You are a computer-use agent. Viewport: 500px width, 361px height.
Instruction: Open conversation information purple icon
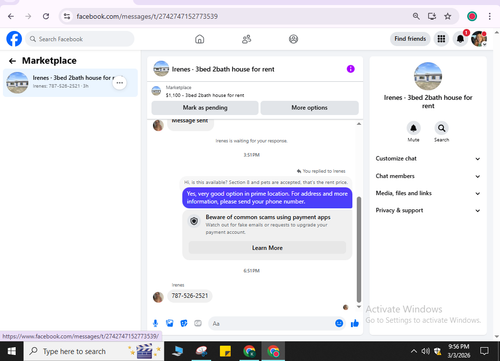[351, 69]
